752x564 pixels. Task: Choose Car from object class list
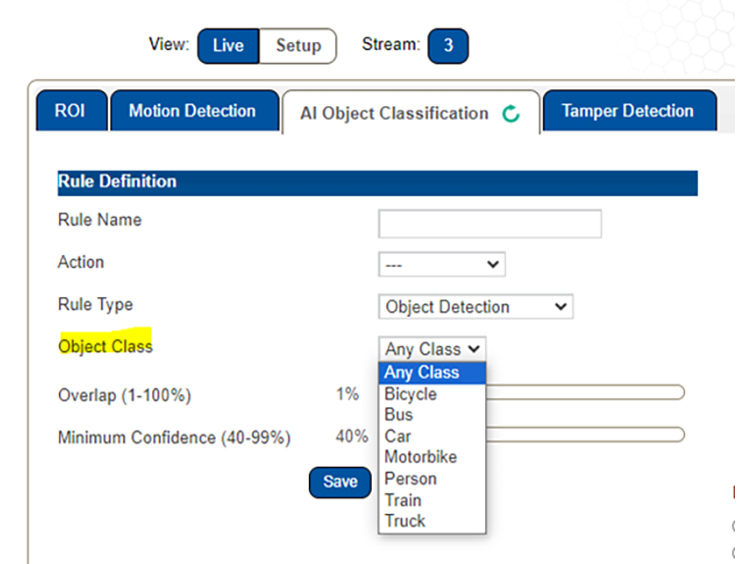398,436
